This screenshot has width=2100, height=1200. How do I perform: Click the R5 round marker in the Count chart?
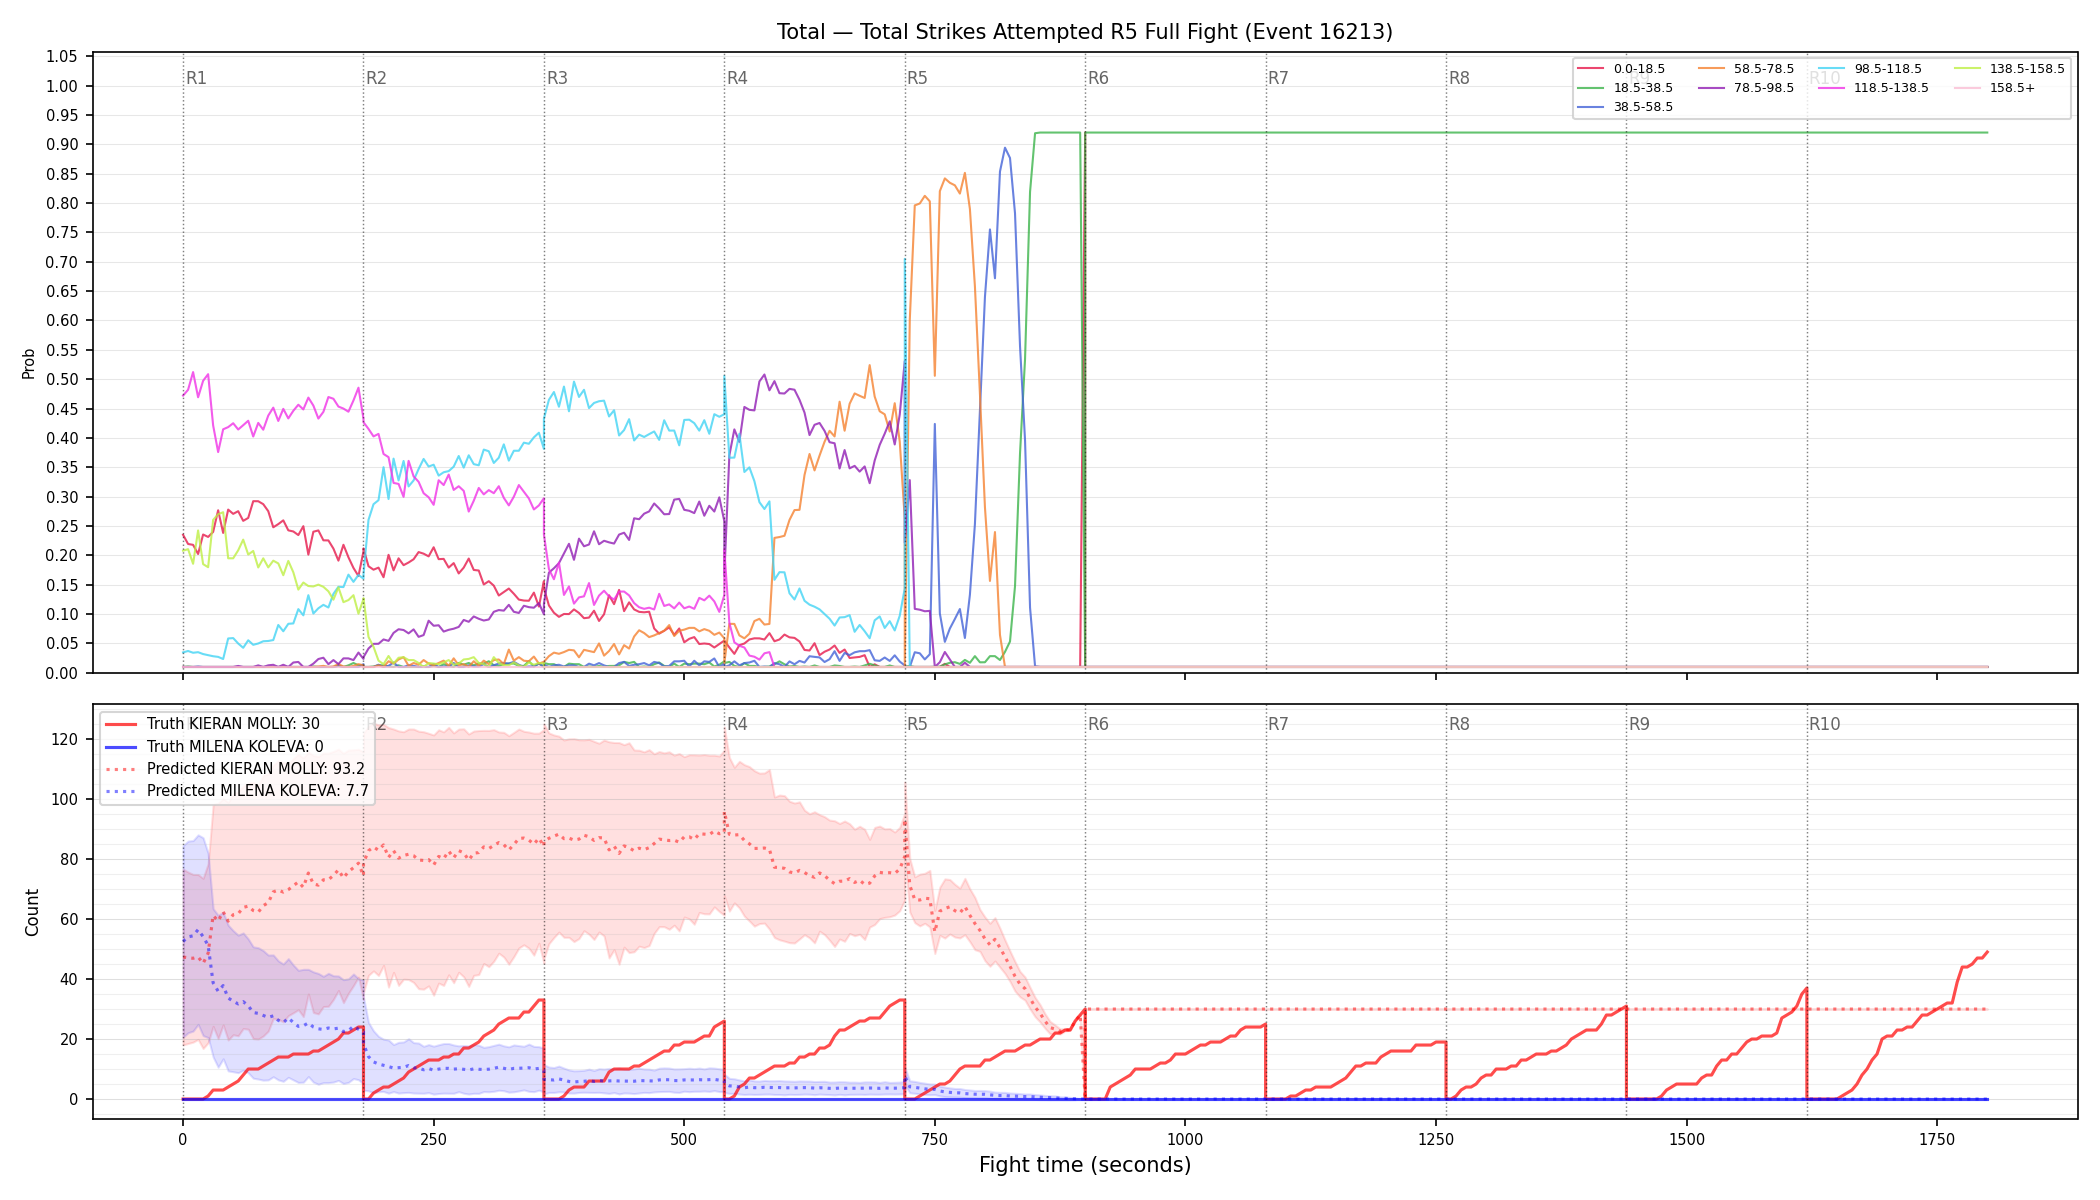tap(917, 724)
